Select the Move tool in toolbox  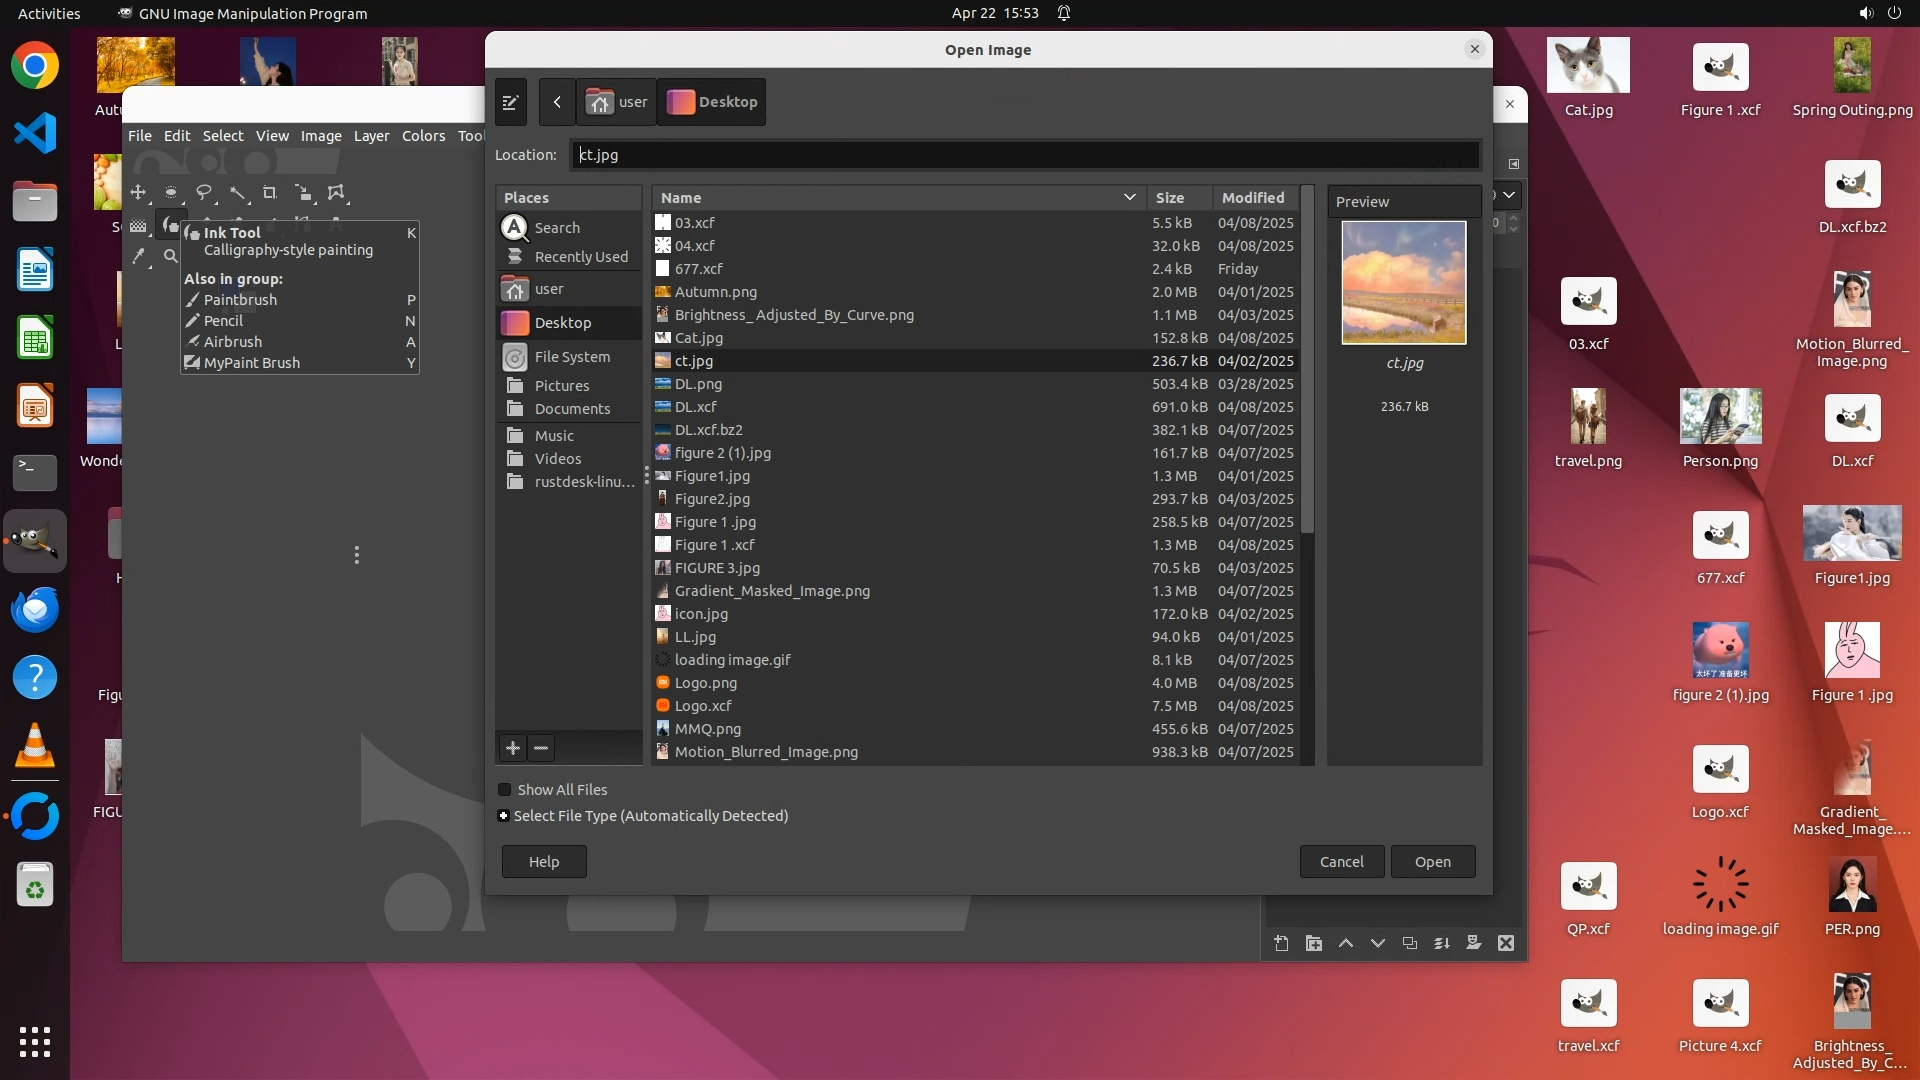pyautogui.click(x=138, y=192)
